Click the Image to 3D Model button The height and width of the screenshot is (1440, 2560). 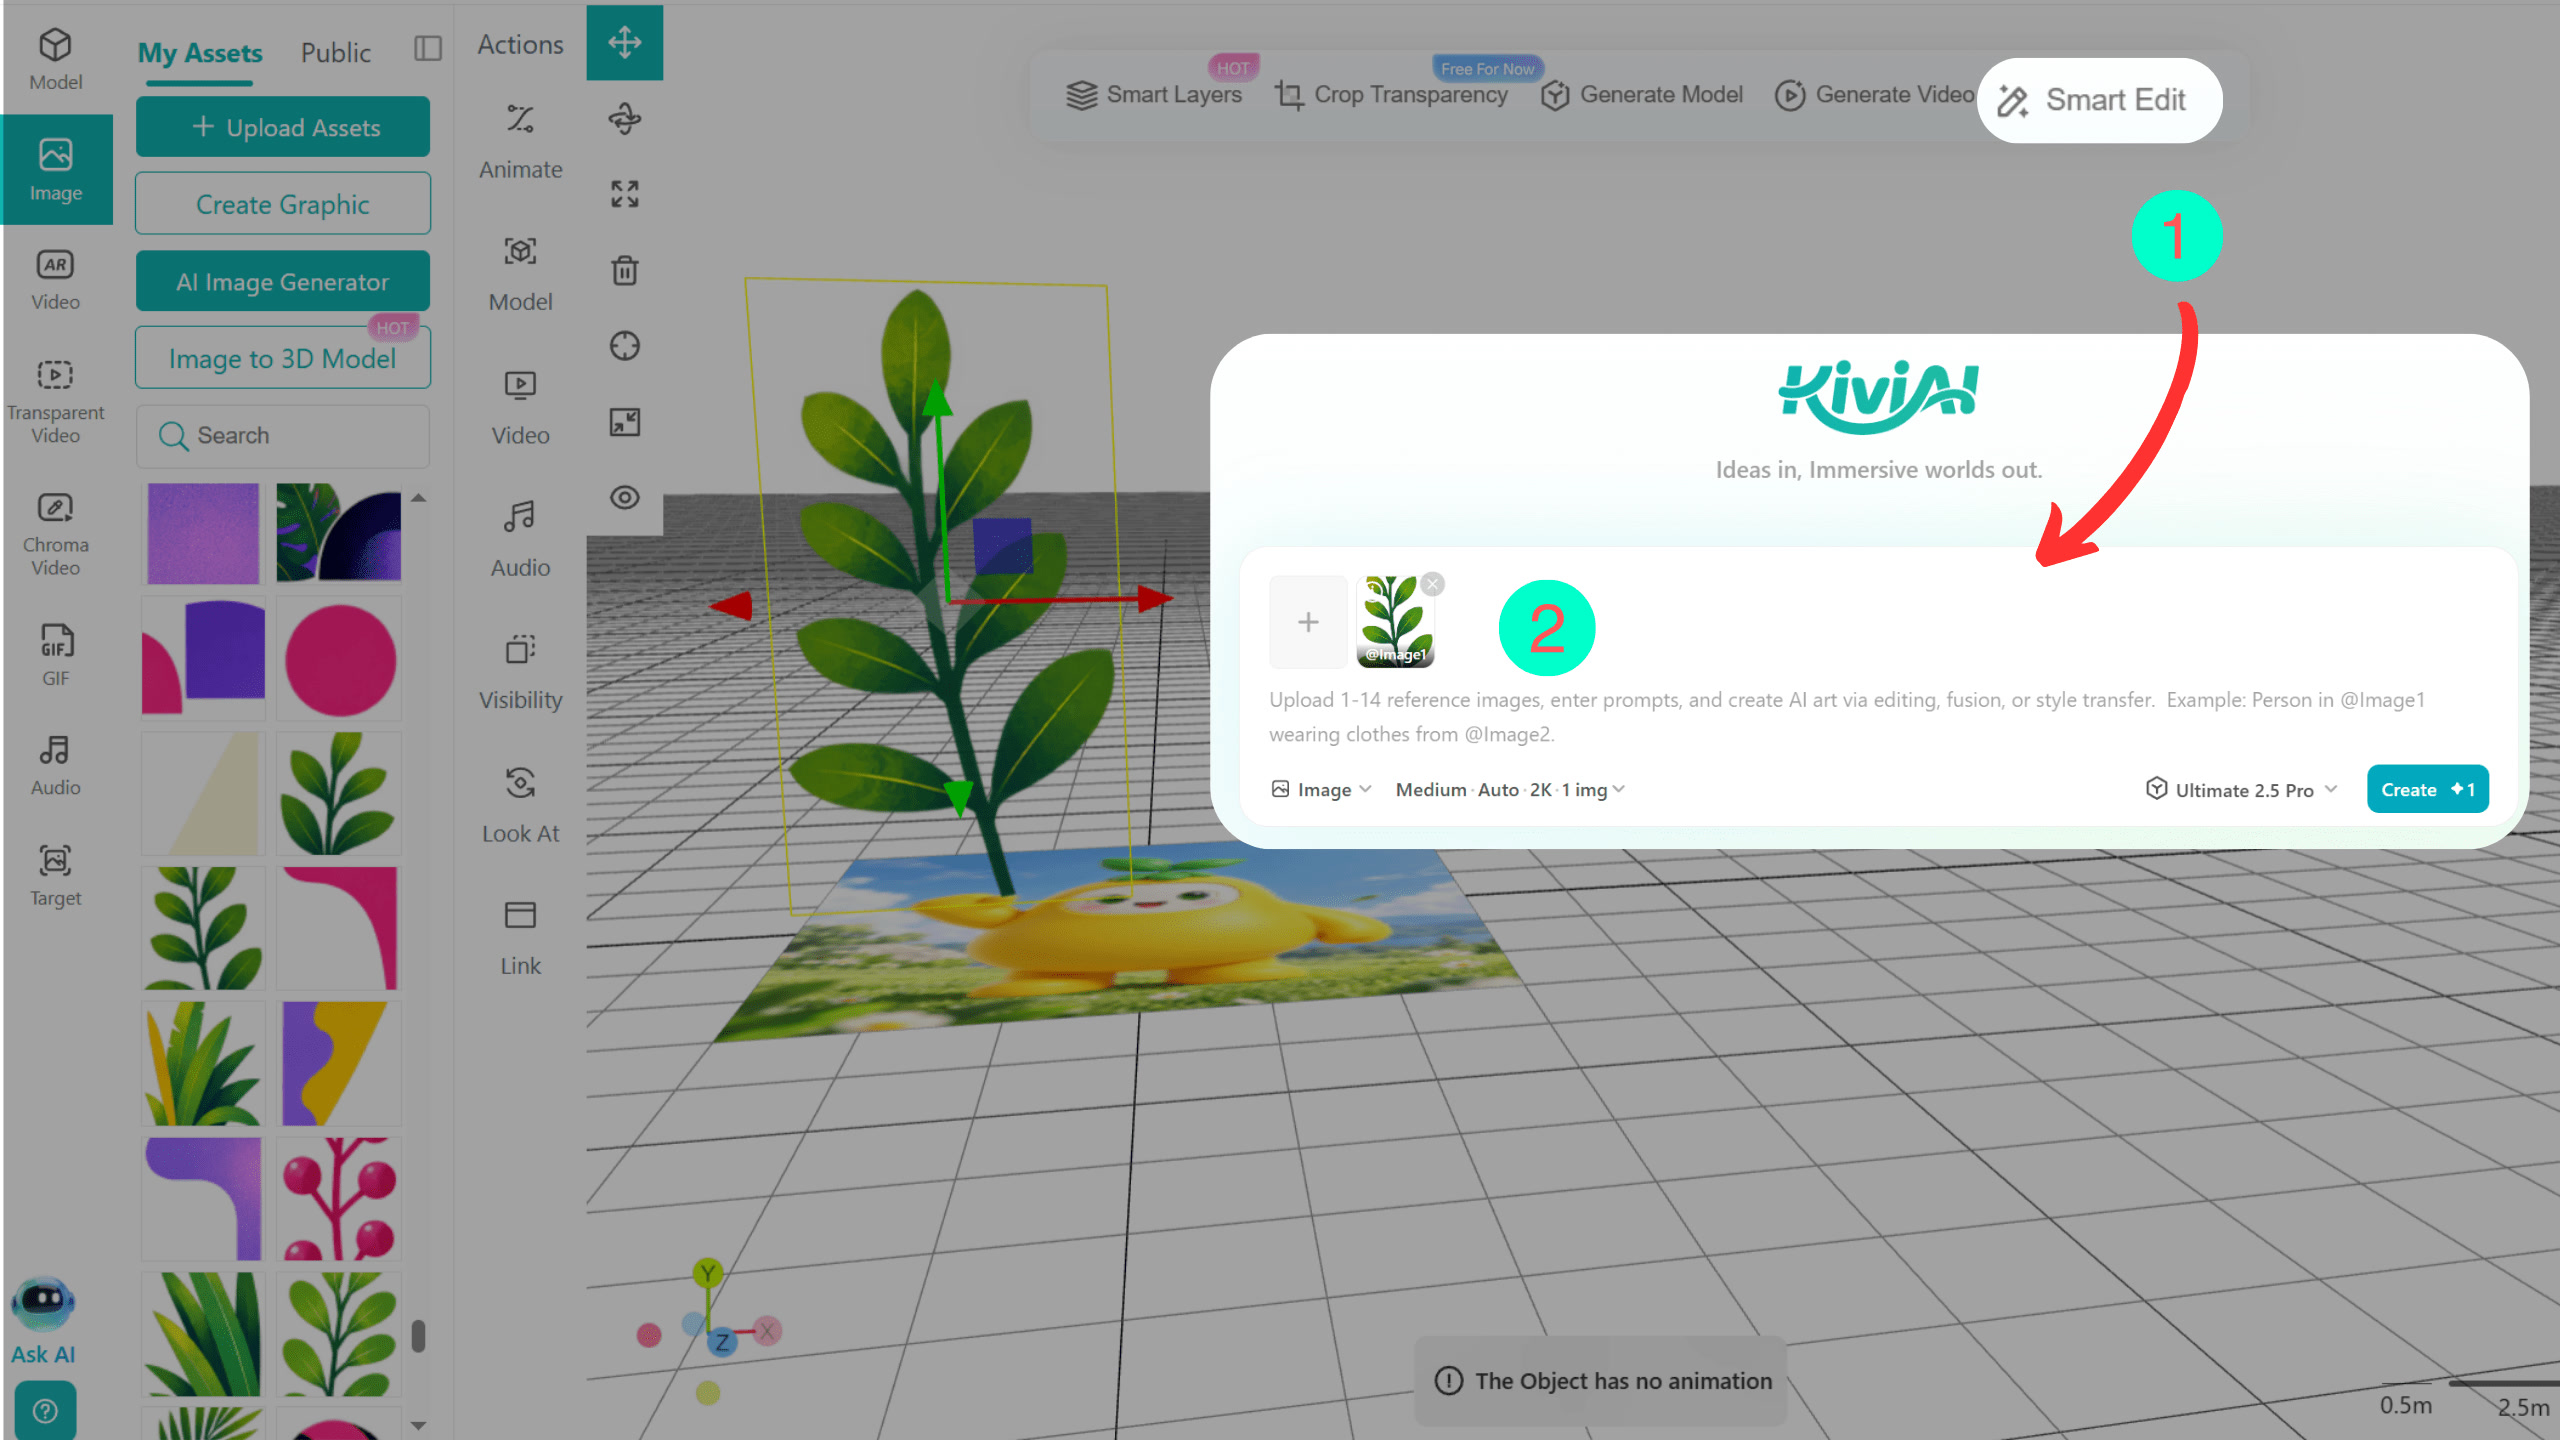coord(283,358)
